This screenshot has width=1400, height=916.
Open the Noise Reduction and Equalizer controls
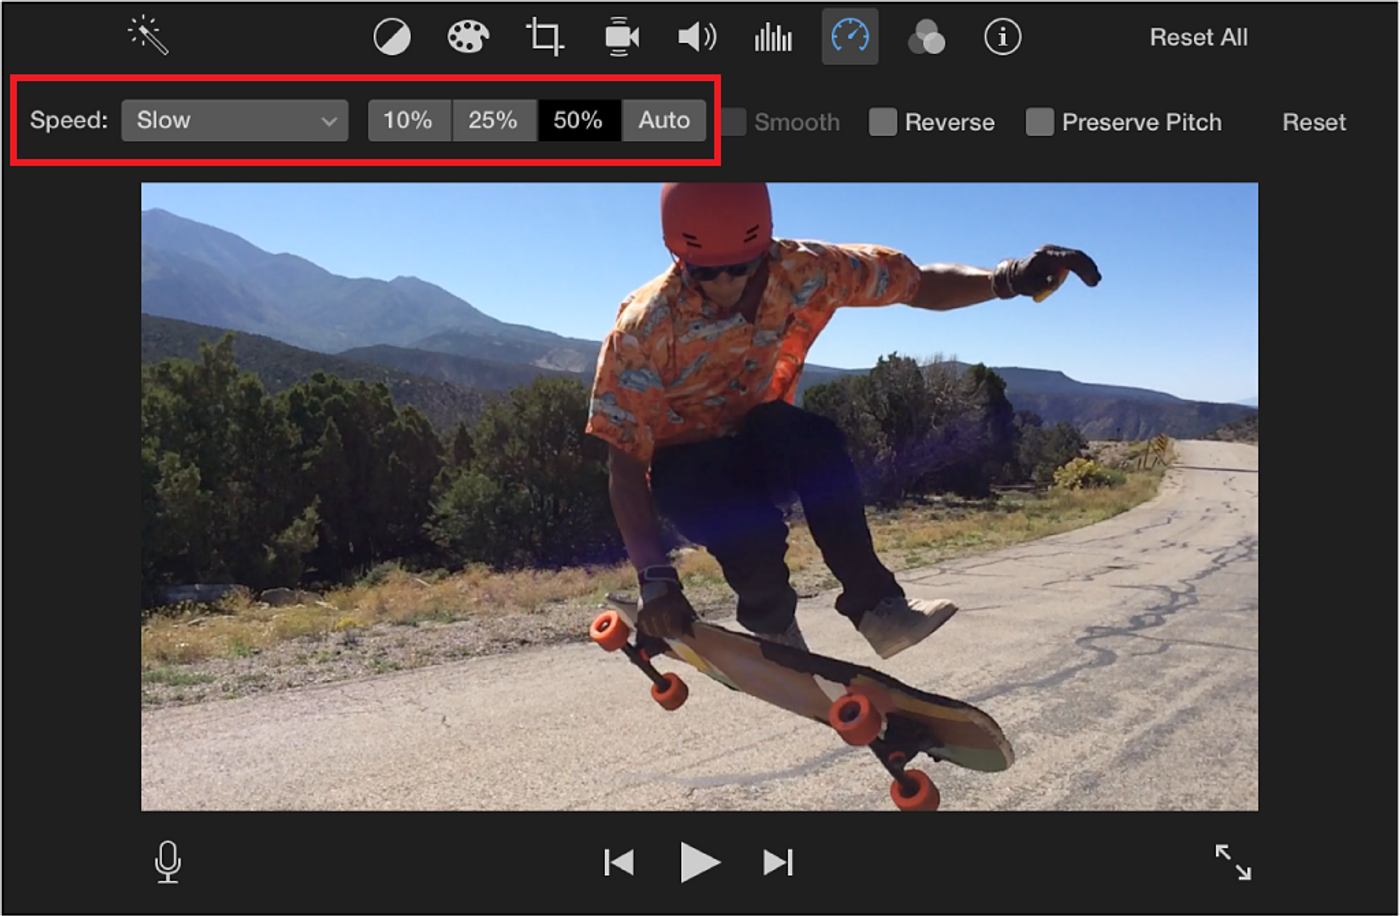(x=772, y=37)
